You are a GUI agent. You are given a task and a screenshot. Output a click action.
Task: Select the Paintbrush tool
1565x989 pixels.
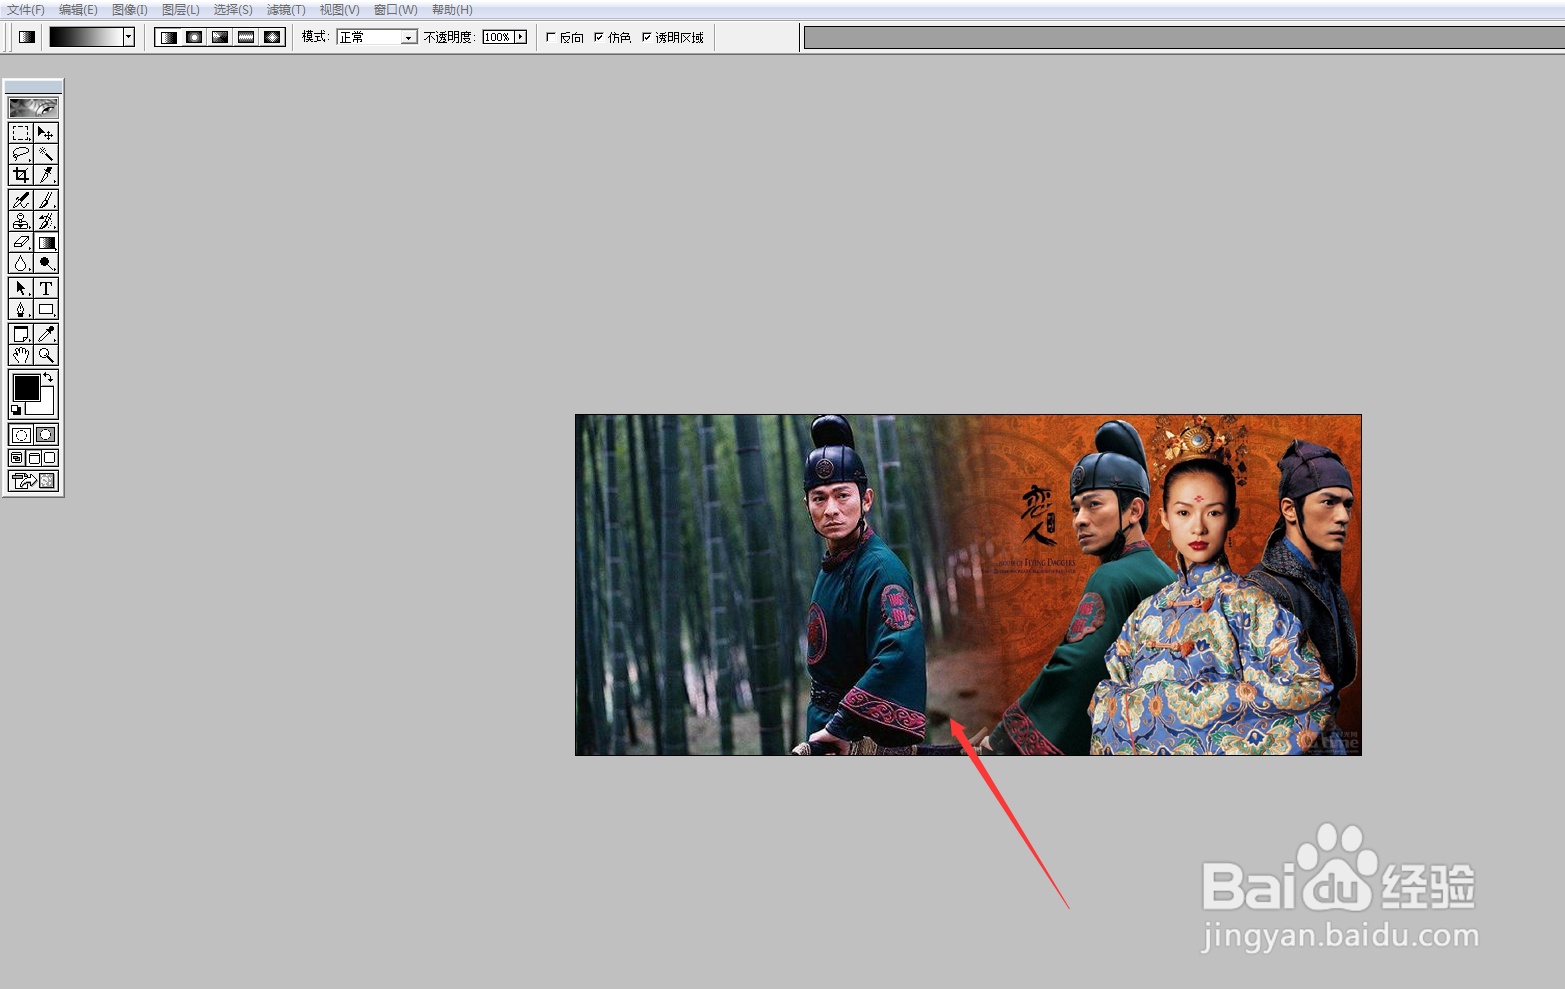(46, 200)
